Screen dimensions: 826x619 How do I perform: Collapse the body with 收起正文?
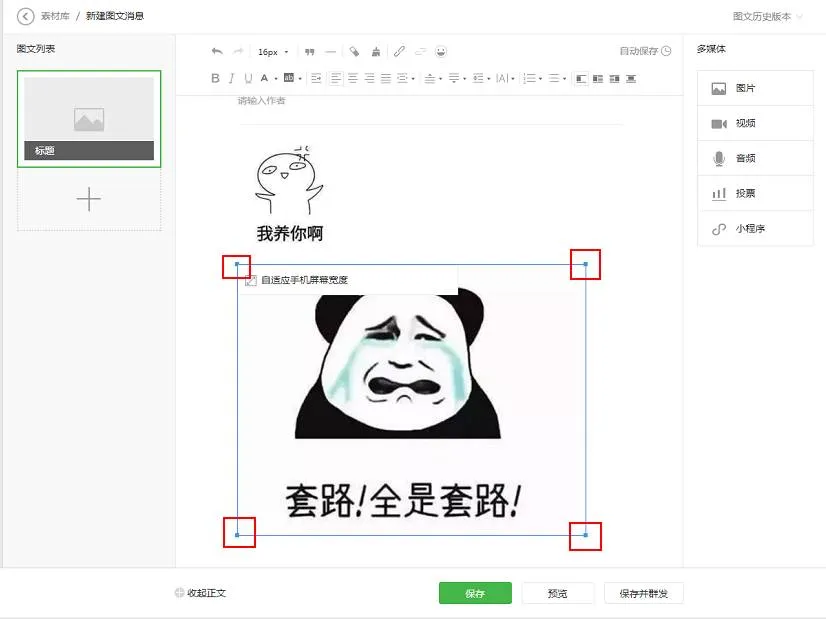pyautogui.click(x=201, y=593)
